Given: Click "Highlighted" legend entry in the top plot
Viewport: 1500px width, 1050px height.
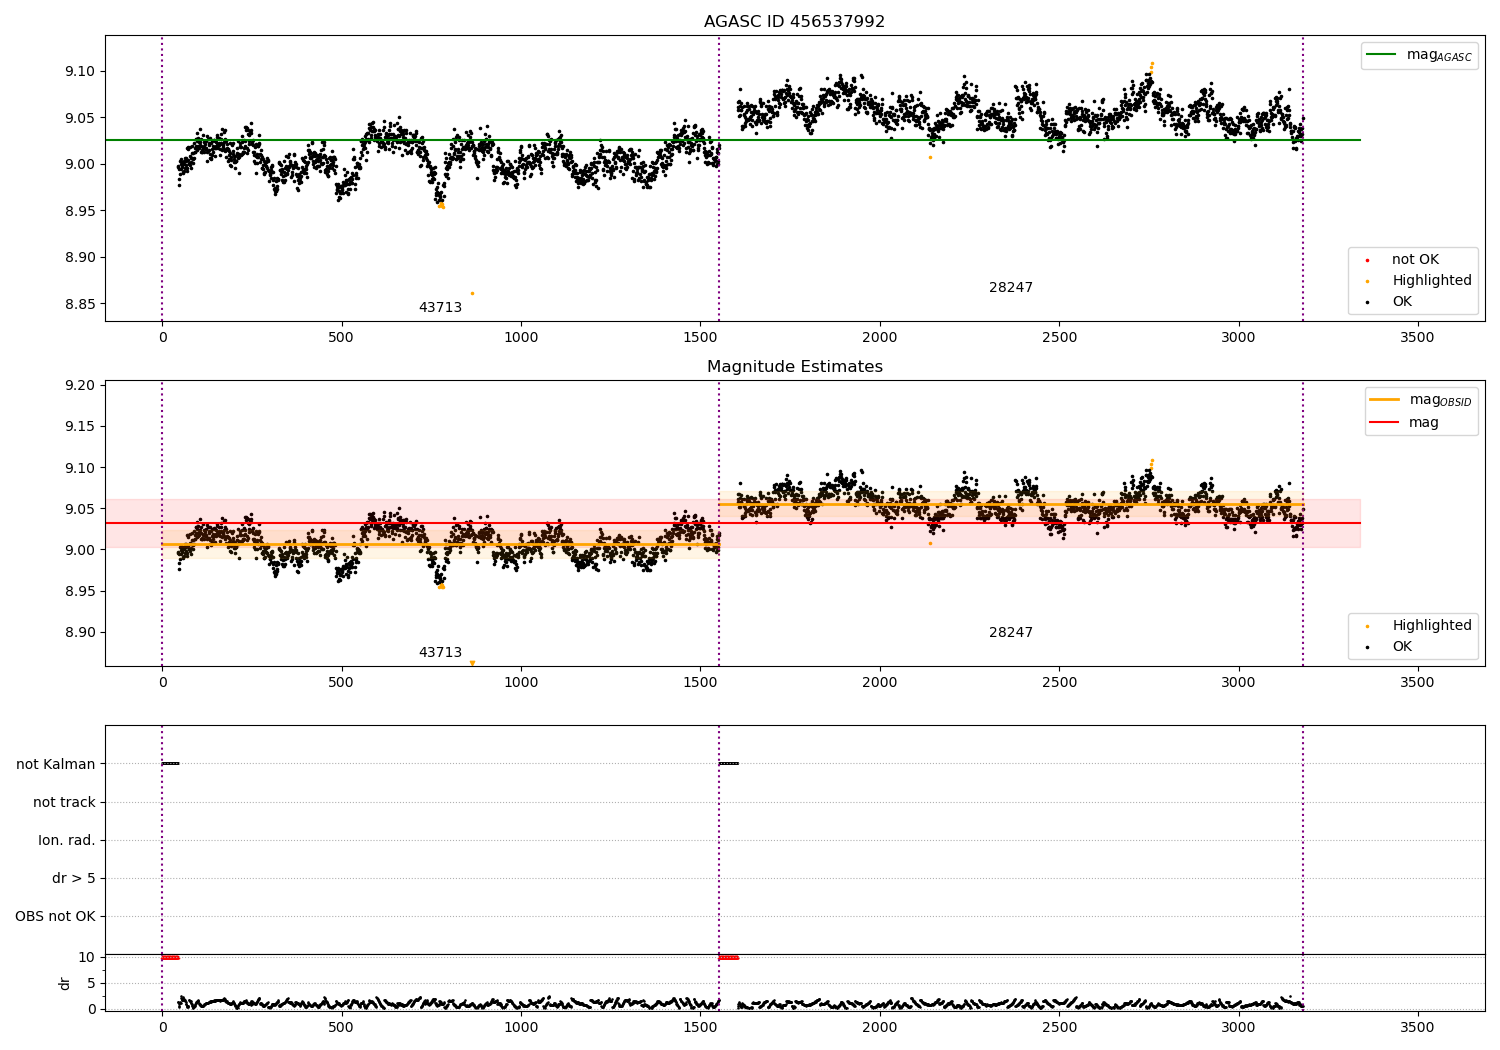Looking at the screenshot, I should pyautogui.click(x=1432, y=281).
